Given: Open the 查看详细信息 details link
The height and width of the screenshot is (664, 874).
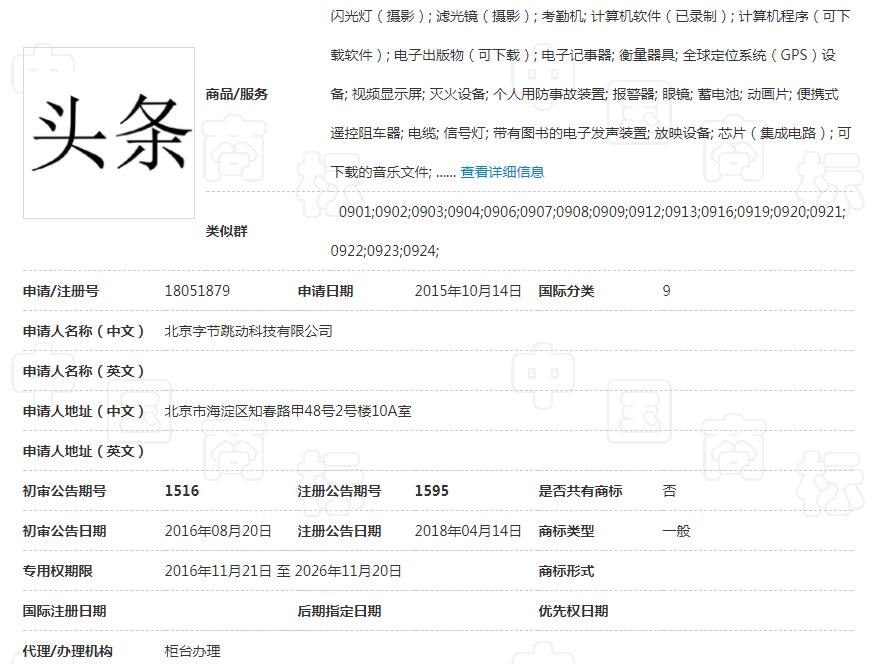Looking at the screenshot, I should [501, 171].
